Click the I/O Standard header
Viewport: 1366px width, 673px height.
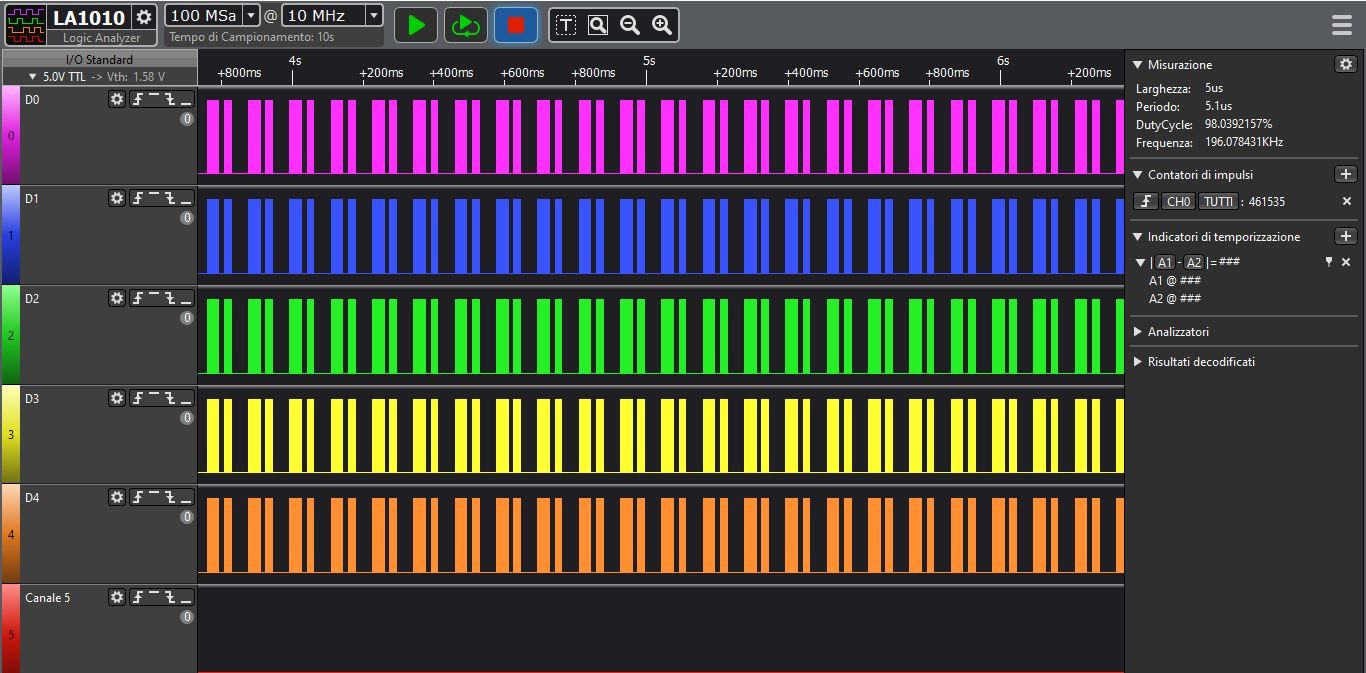pos(99,60)
